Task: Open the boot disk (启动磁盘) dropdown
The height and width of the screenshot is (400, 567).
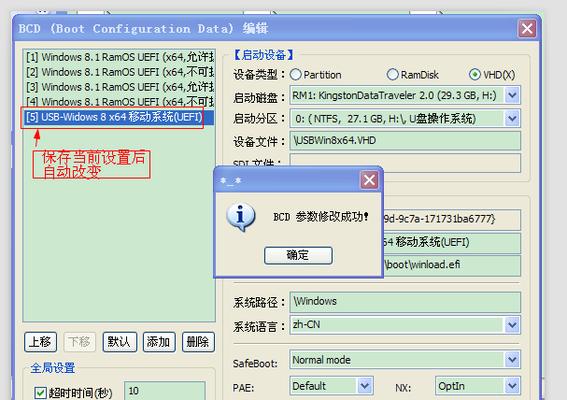Action: coord(512,95)
